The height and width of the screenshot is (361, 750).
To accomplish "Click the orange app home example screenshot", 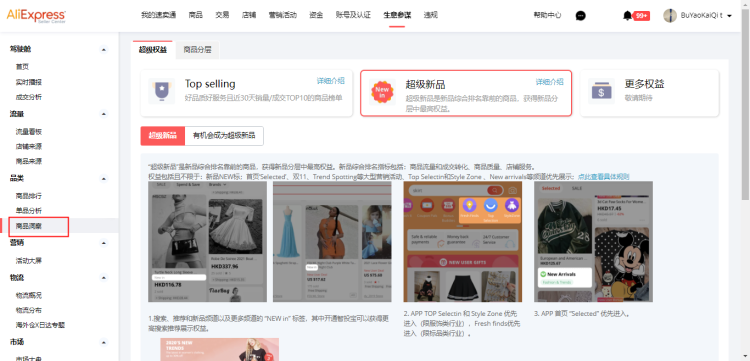I will [x=463, y=241].
